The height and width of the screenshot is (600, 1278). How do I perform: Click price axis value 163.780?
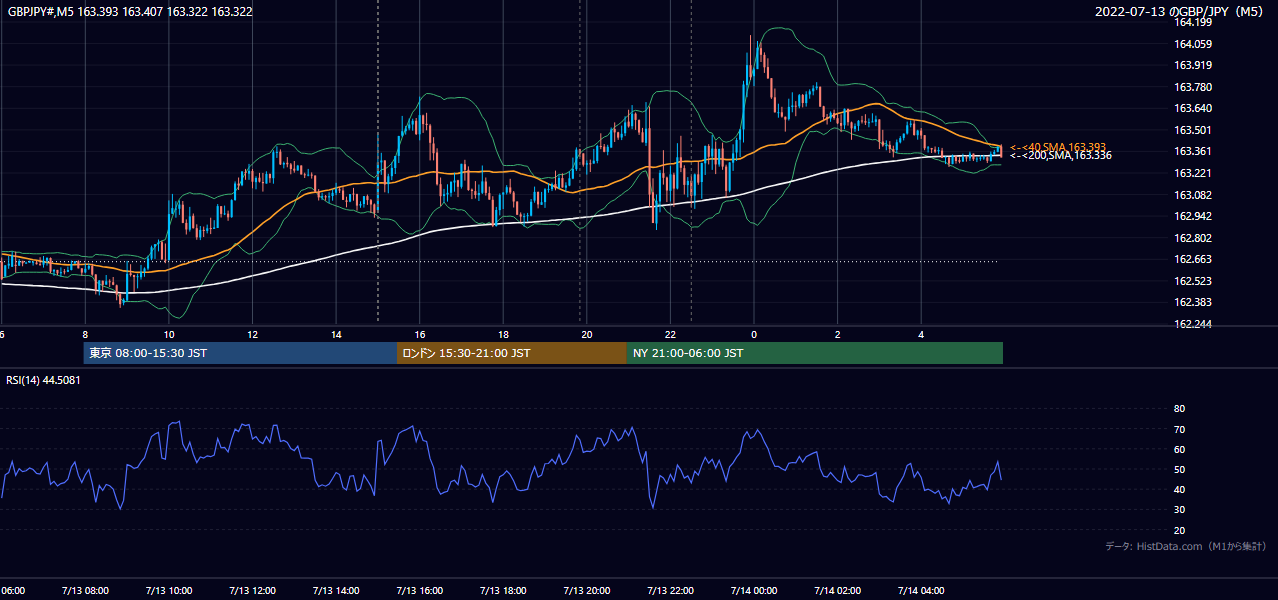pos(1193,87)
